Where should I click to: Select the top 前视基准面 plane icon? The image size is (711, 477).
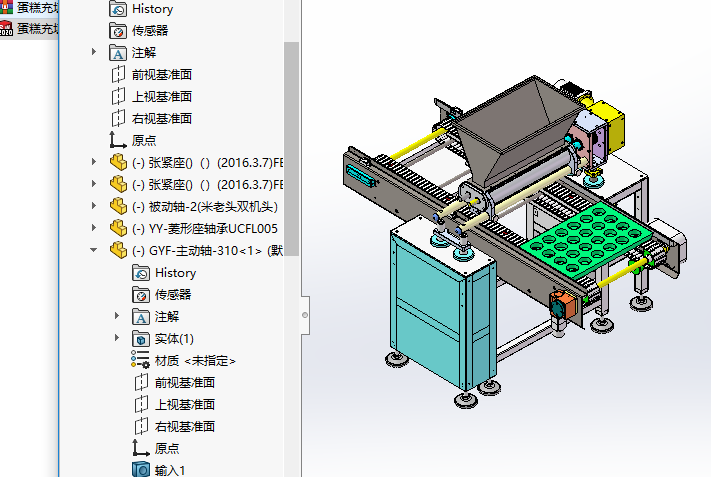118,74
